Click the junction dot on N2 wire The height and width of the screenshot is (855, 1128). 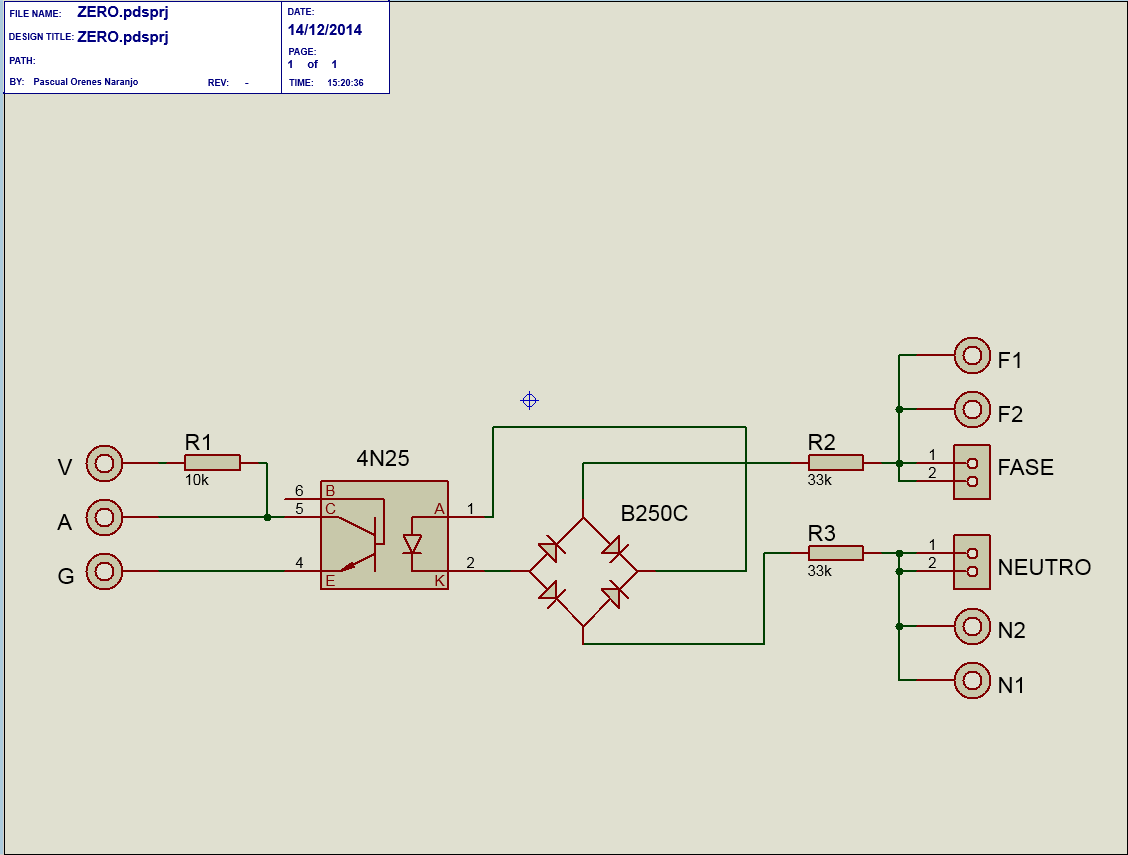899,626
